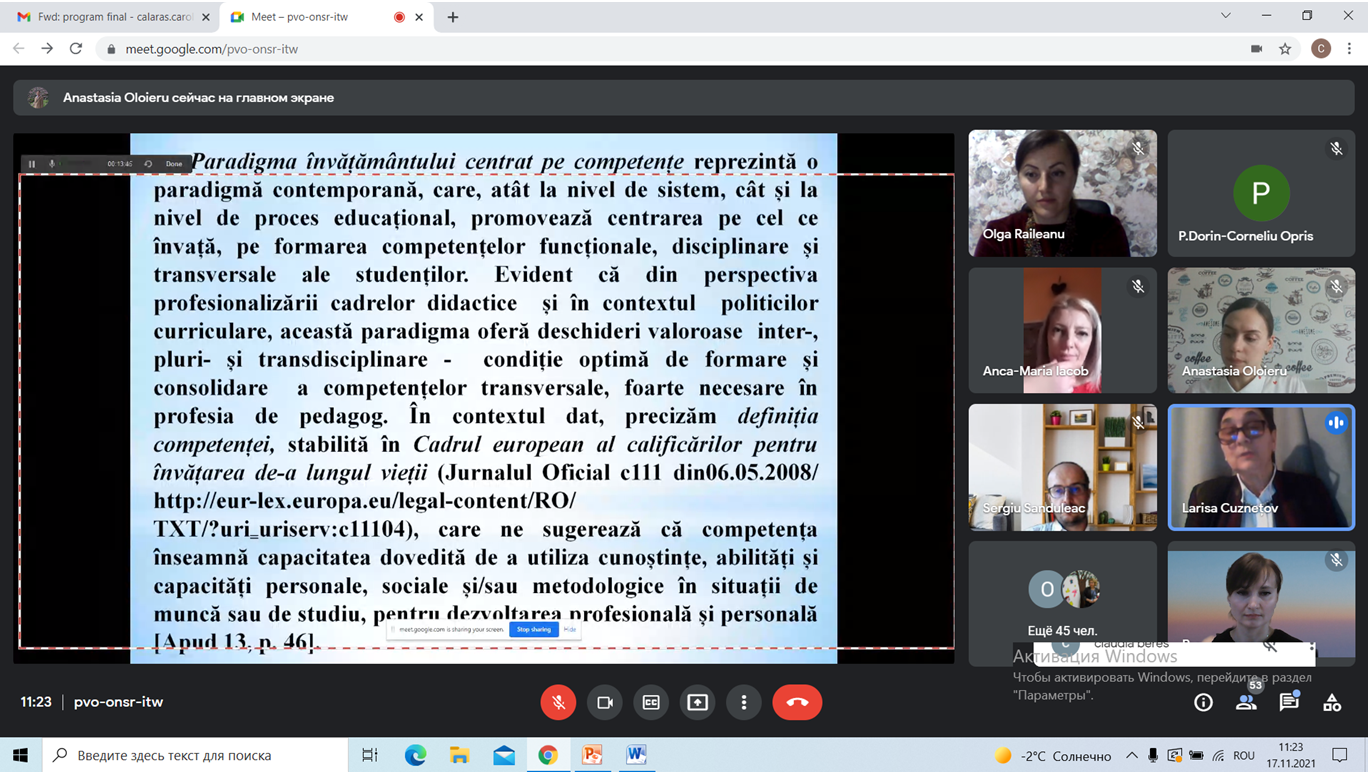Select Olga Raileanu's video tile

1062,193
